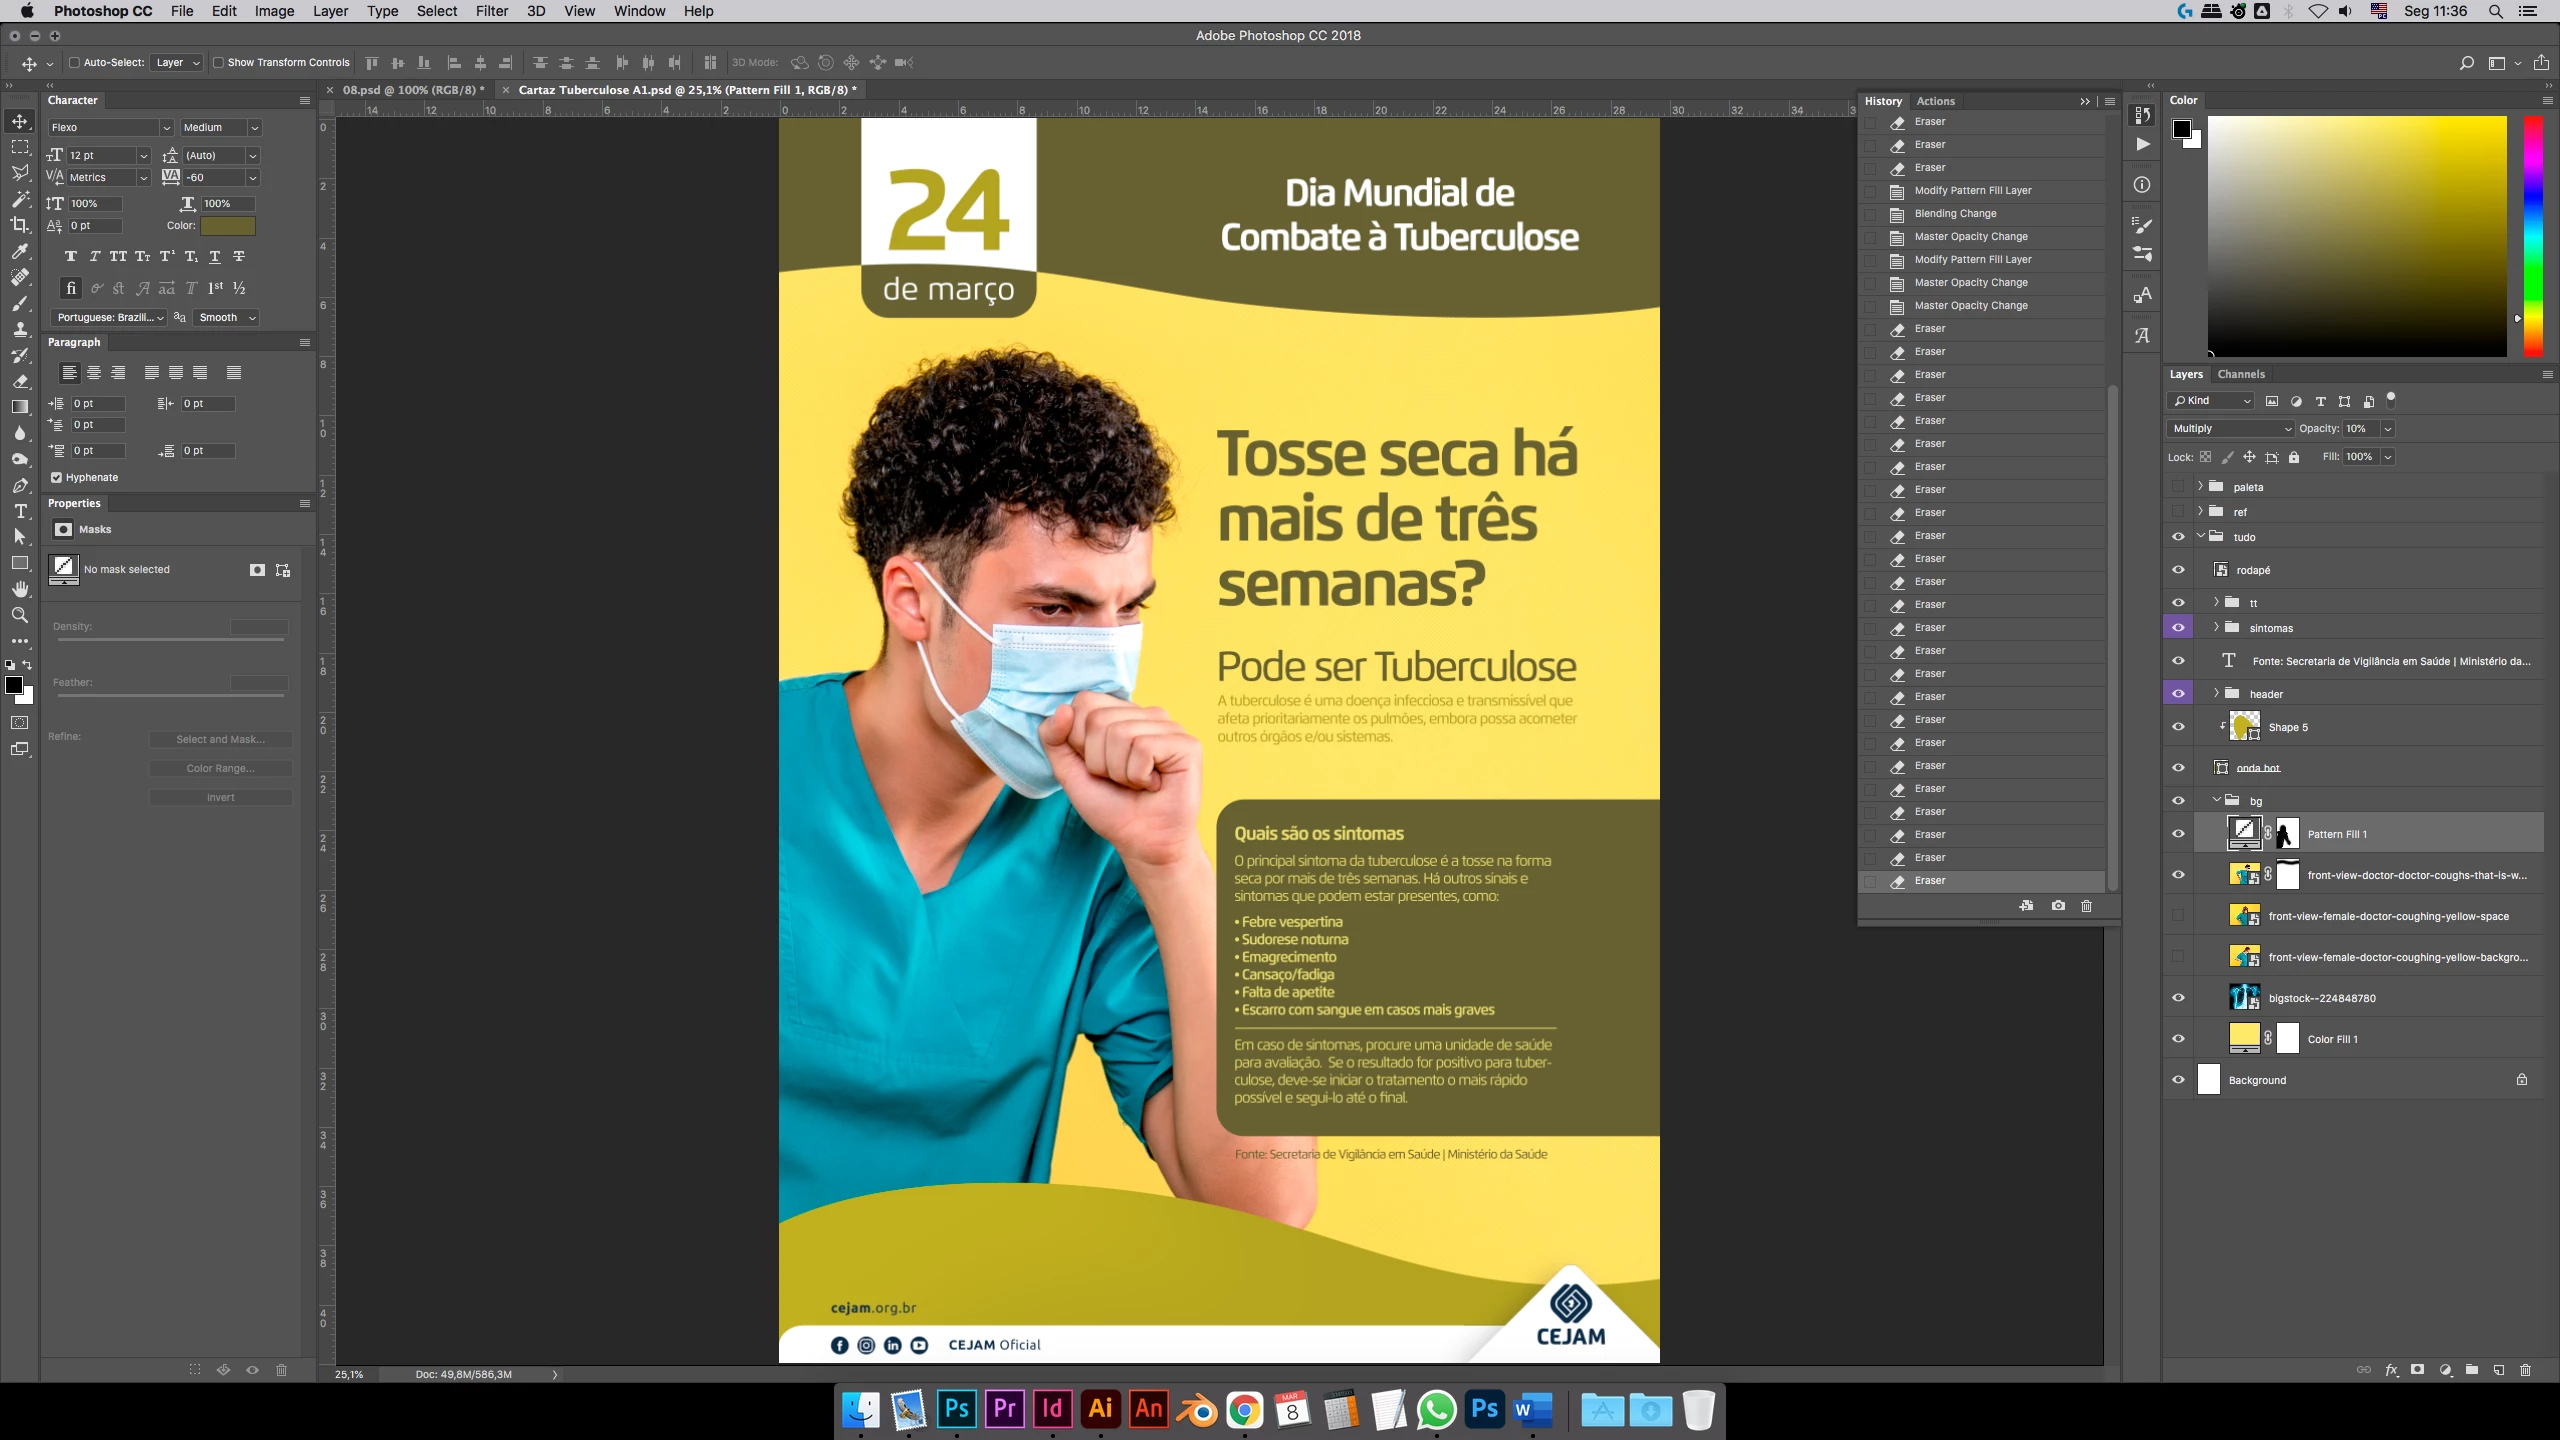Select the Horizontal Type tool
This screenshot has width=2560, height=1440.
click(20, 511)
